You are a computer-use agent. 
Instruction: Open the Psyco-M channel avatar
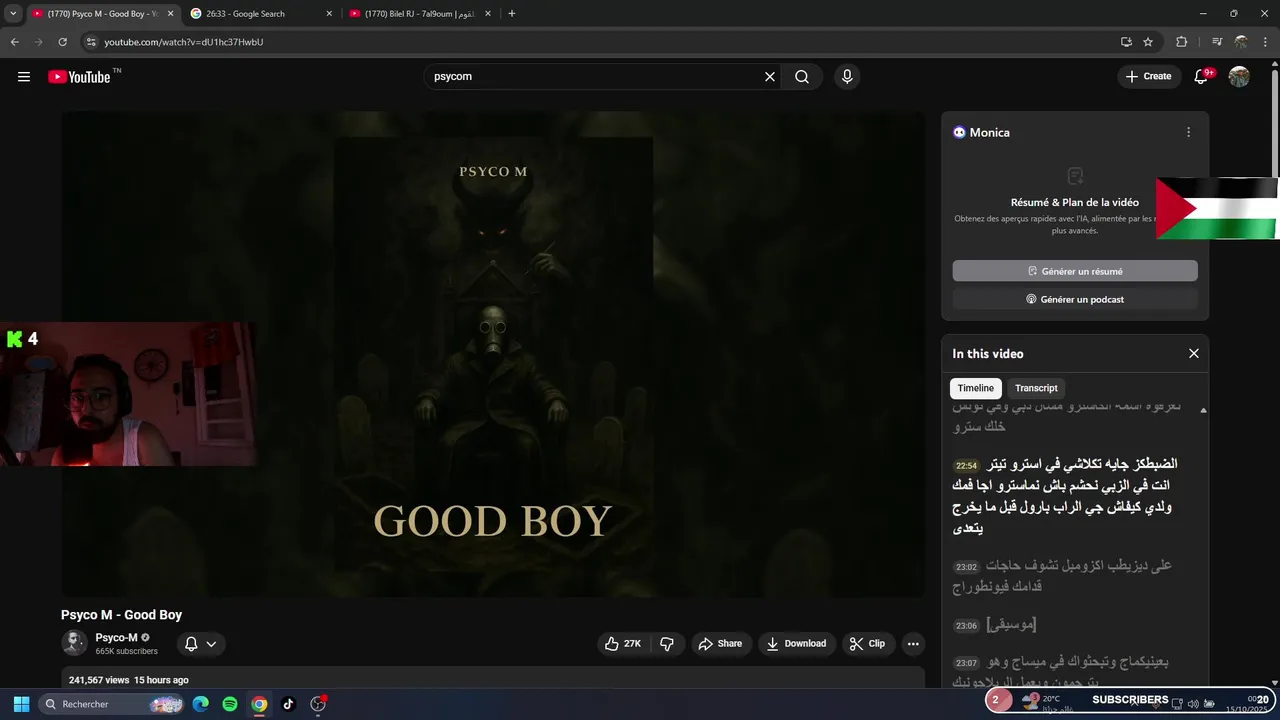pyautogui.click(x=74, y=644)
